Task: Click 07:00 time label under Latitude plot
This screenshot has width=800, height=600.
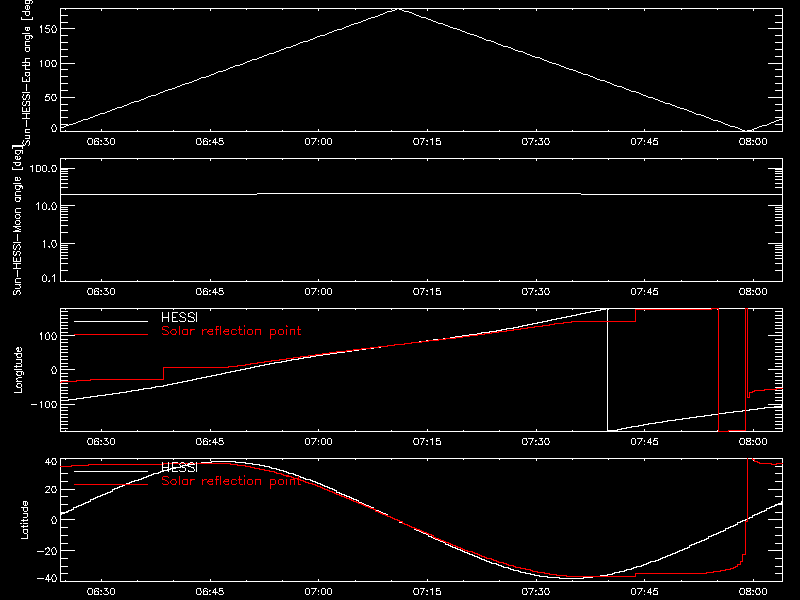Action: click(318, 592)
